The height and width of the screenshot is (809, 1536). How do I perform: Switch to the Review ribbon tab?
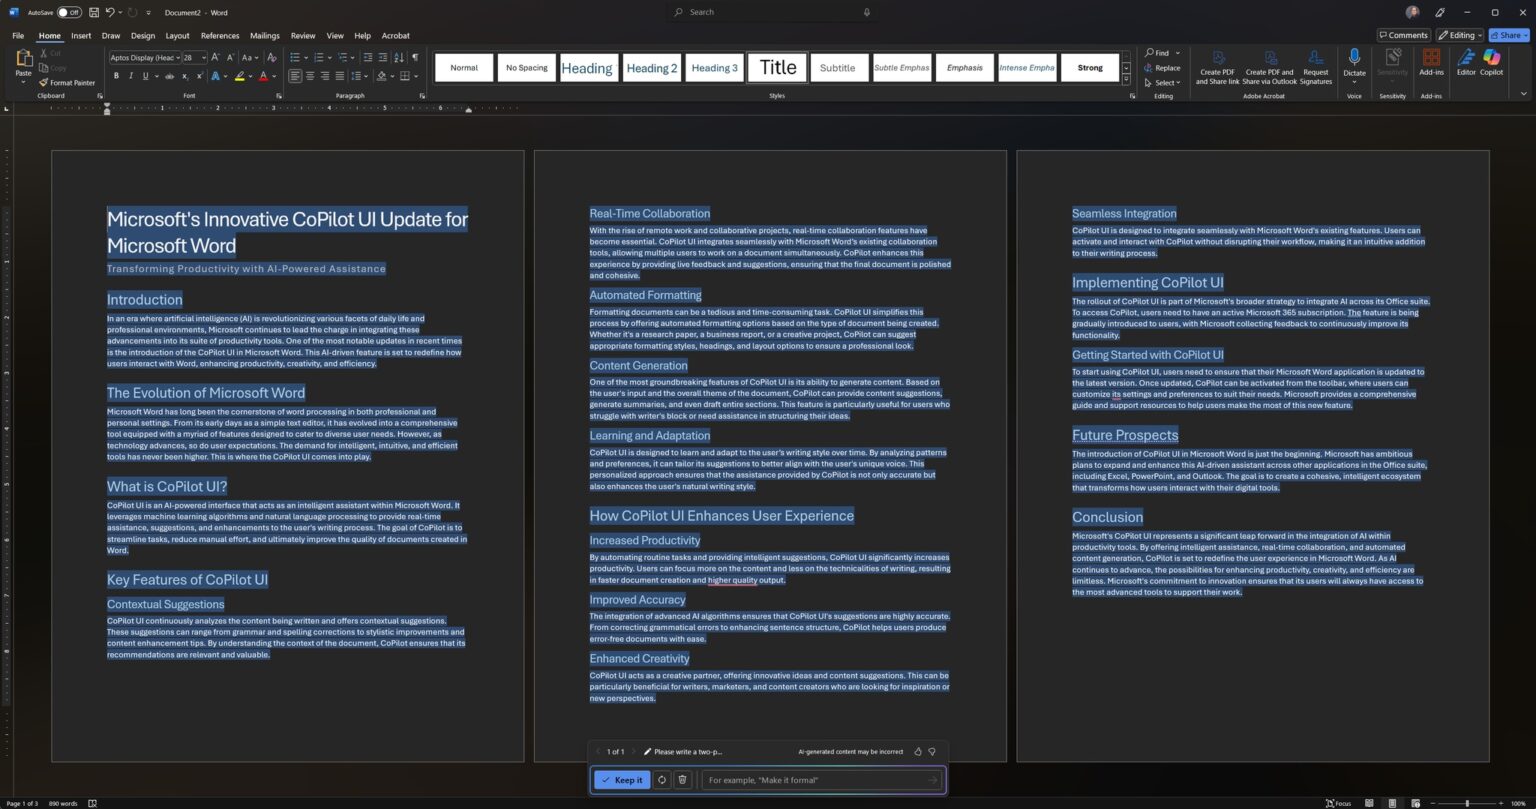click(302, 35)
